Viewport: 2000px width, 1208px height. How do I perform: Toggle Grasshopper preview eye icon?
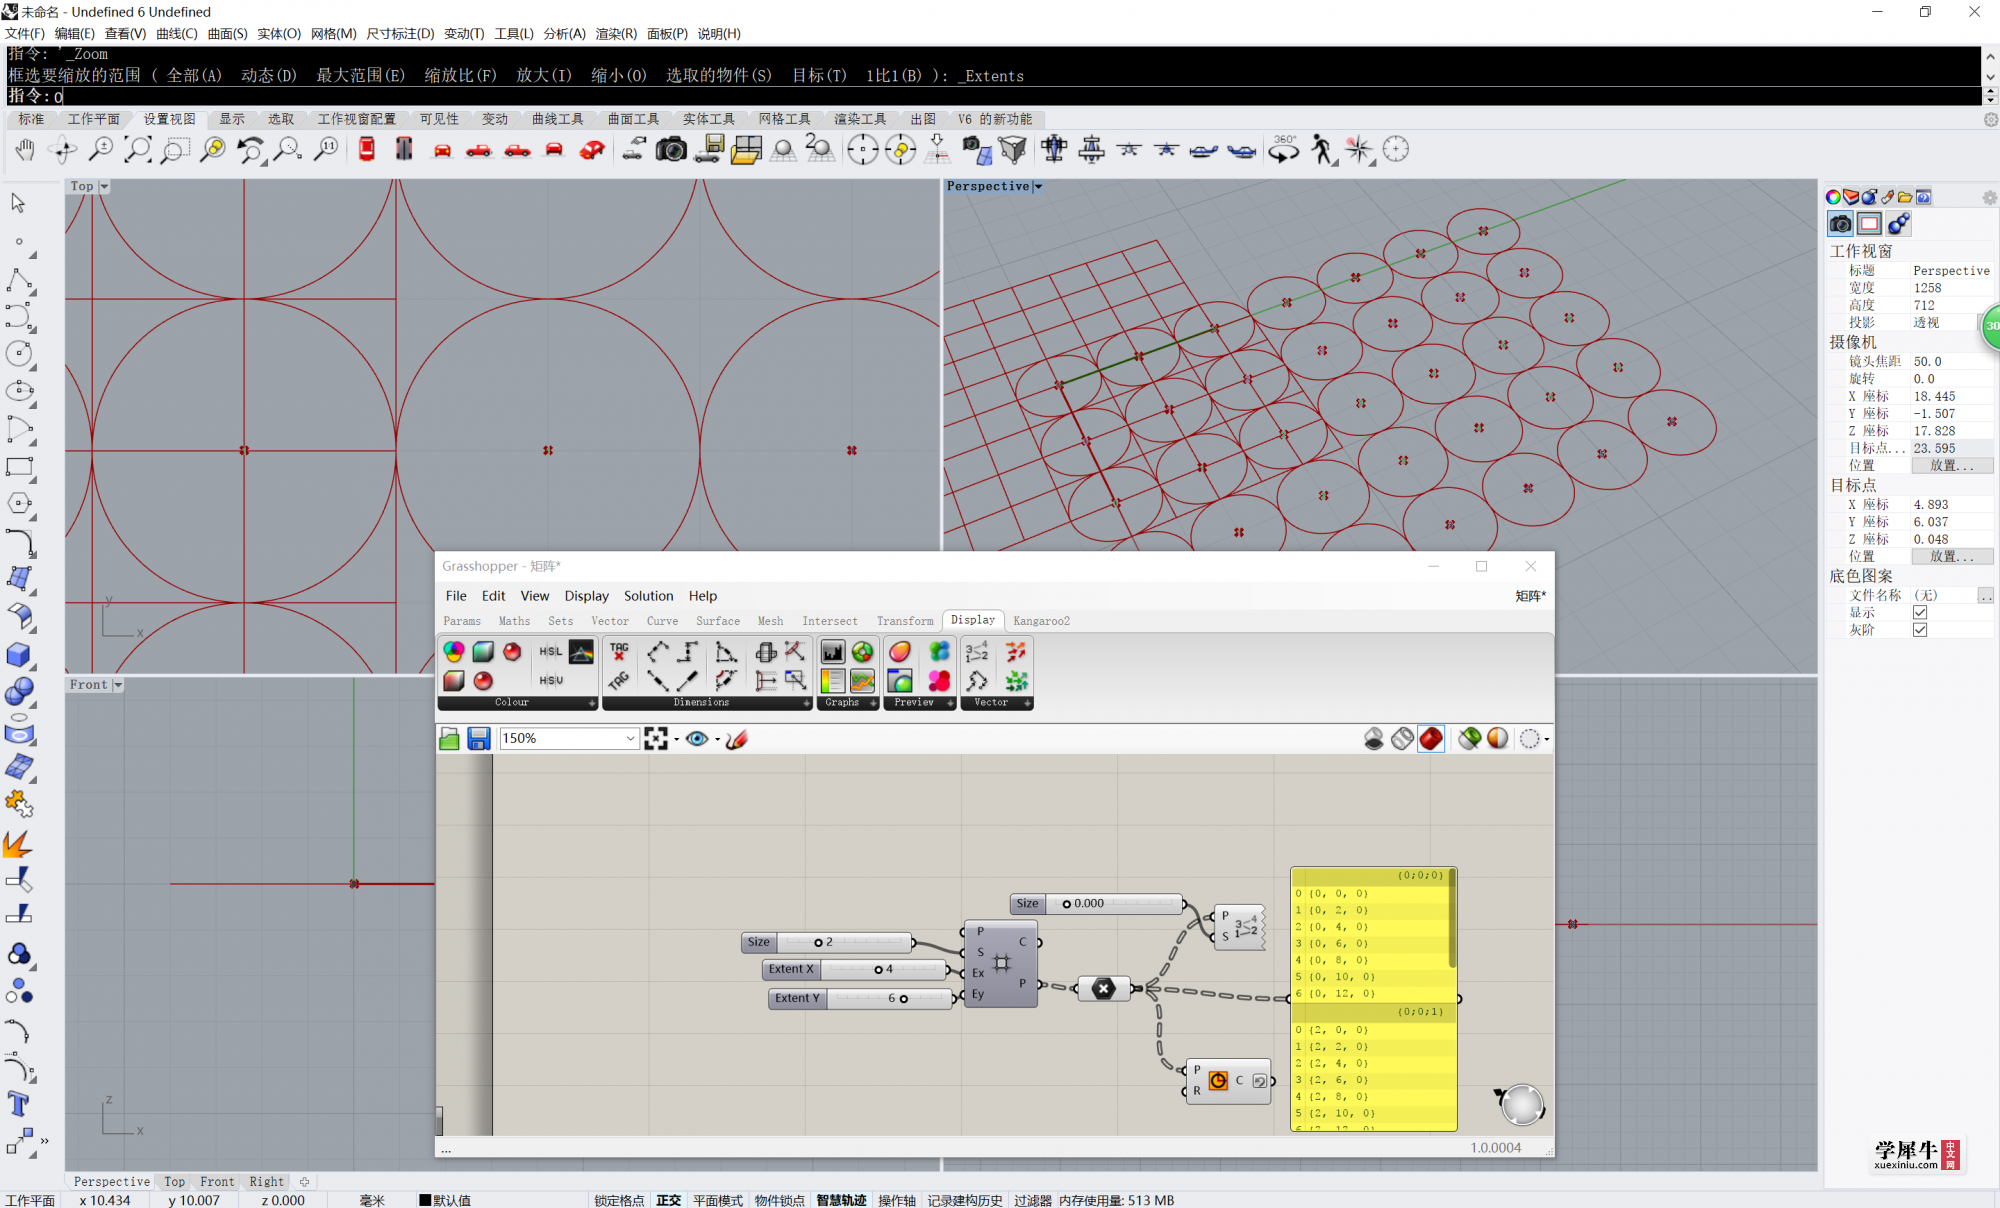coord(697,739)
